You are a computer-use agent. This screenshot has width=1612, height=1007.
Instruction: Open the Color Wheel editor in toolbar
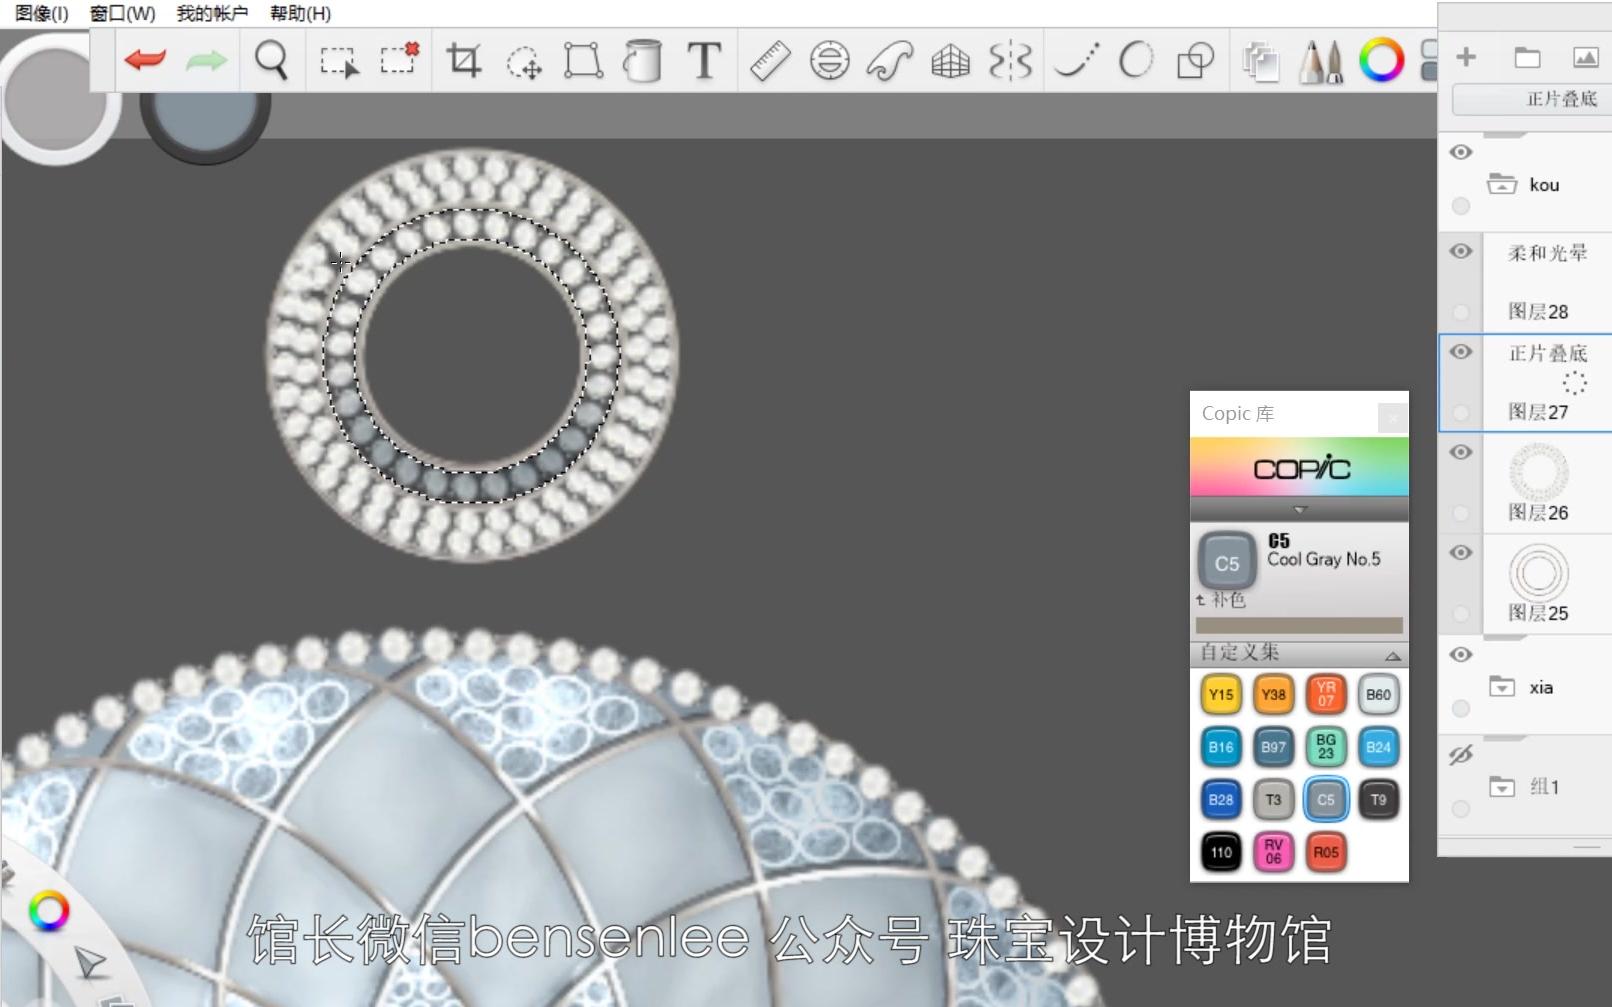pos(1381,60)
